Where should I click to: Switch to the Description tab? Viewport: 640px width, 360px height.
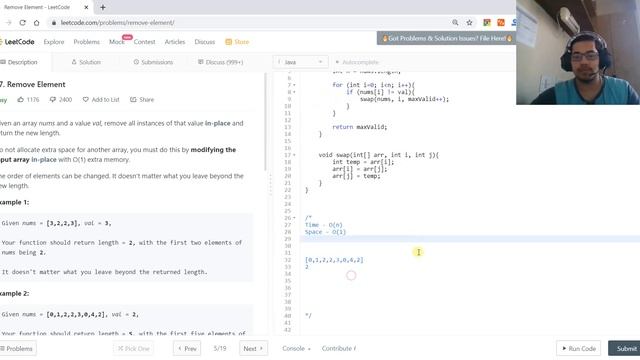pyautogui.click(x=19, y=62)
